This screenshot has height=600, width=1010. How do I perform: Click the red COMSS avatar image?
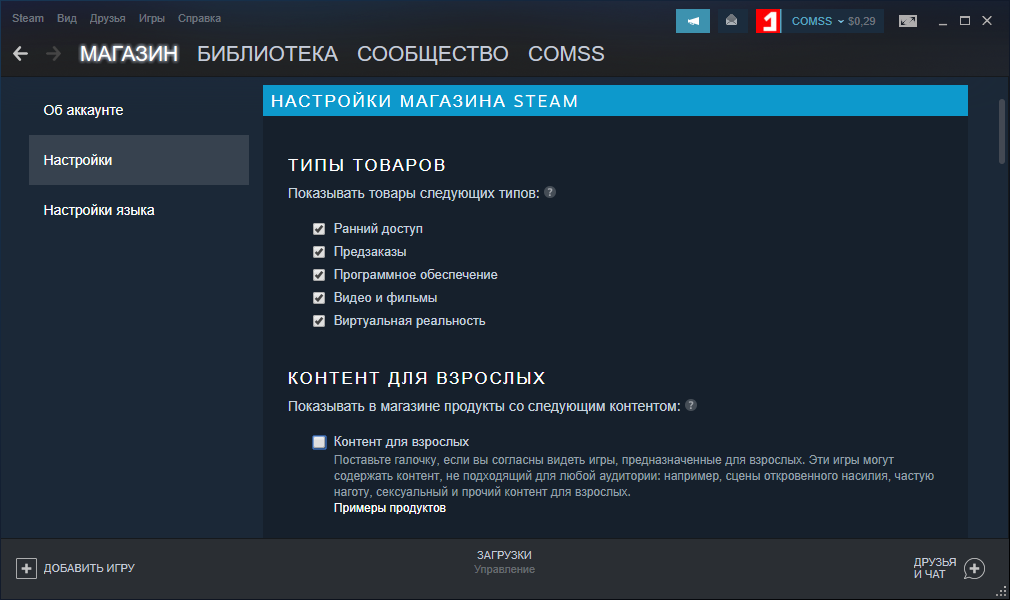click(768, 21)
